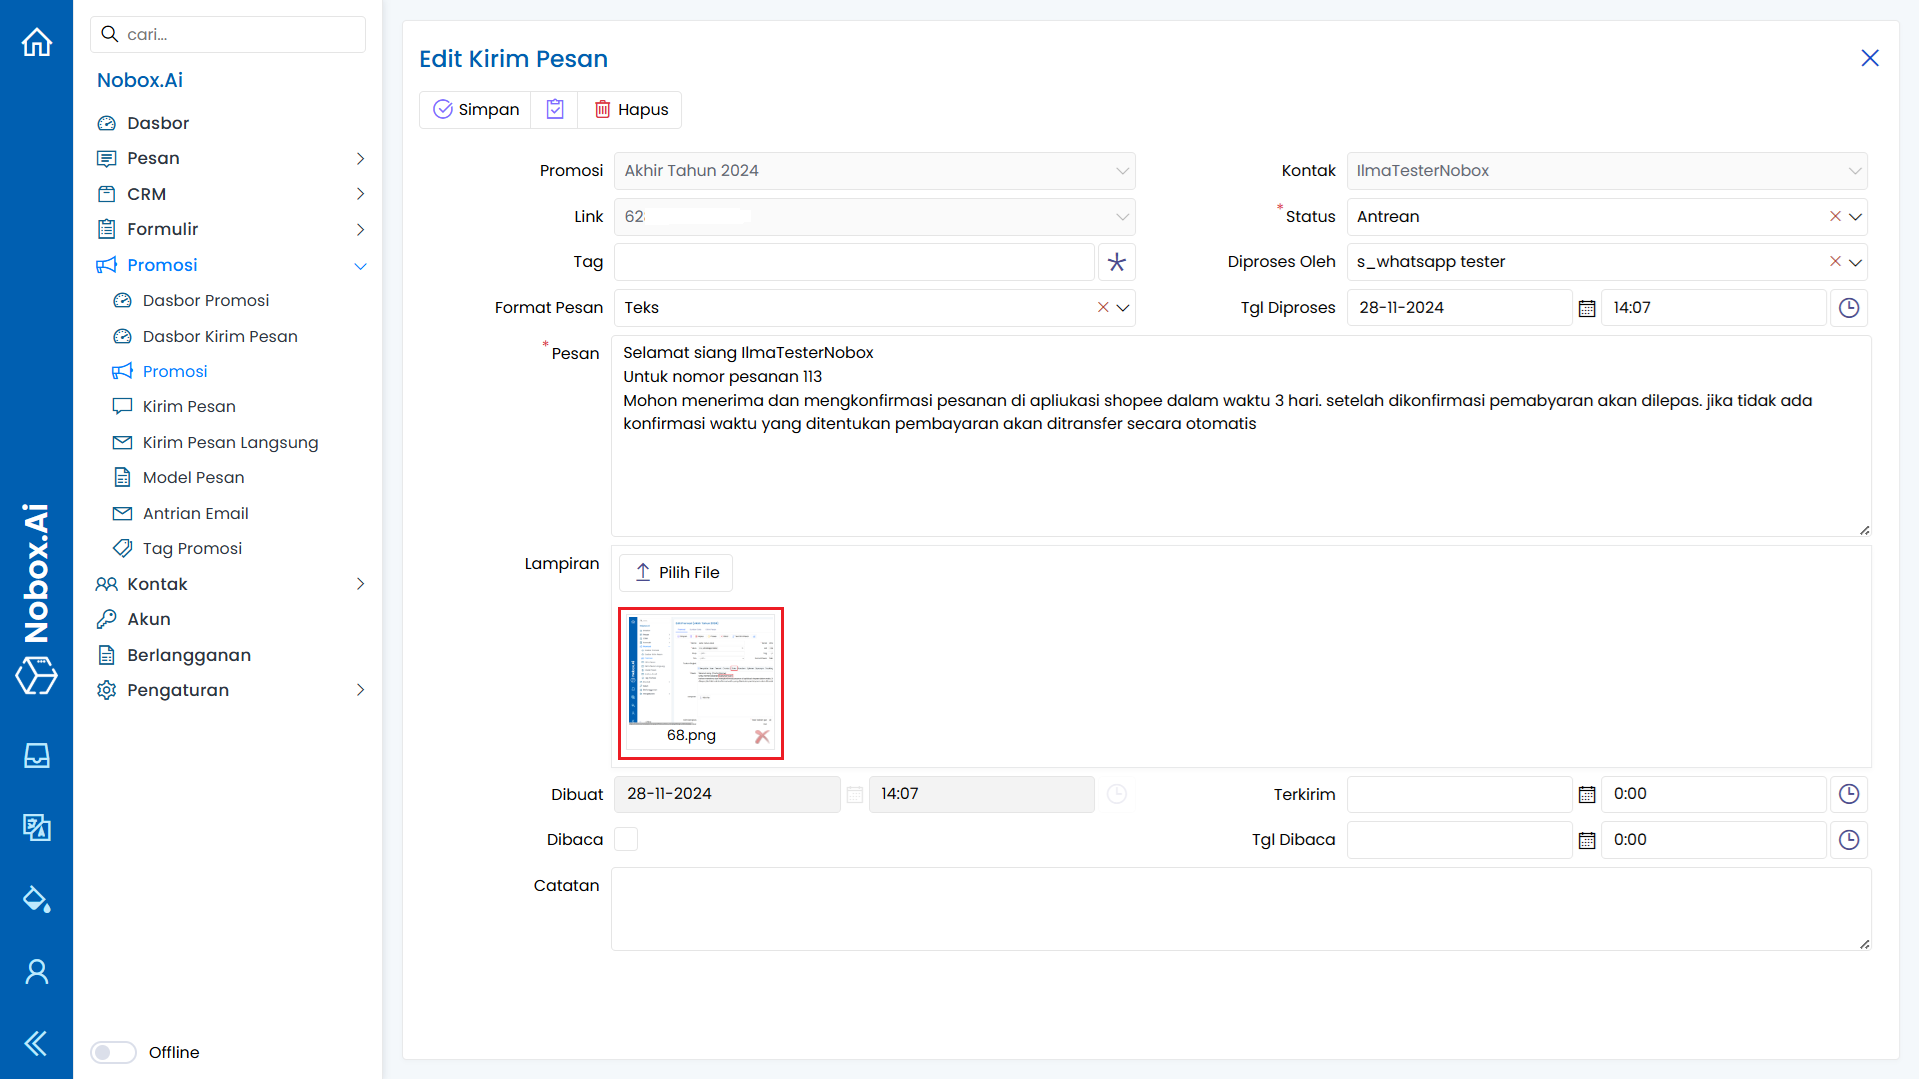1919x1079 pixels.
Task: Collapse sidebar with double chevron icon
Action: (36, 1043)
